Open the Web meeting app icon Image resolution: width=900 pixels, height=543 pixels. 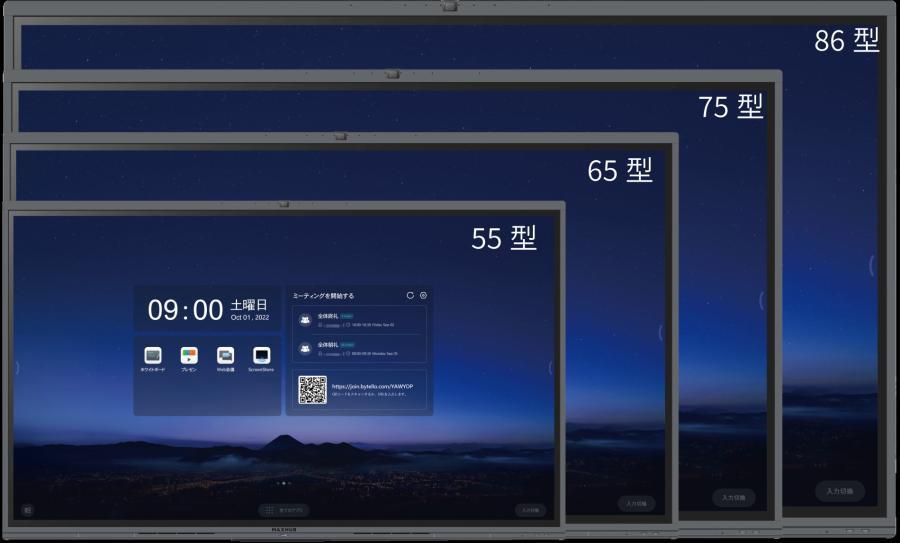coord(225,356)
